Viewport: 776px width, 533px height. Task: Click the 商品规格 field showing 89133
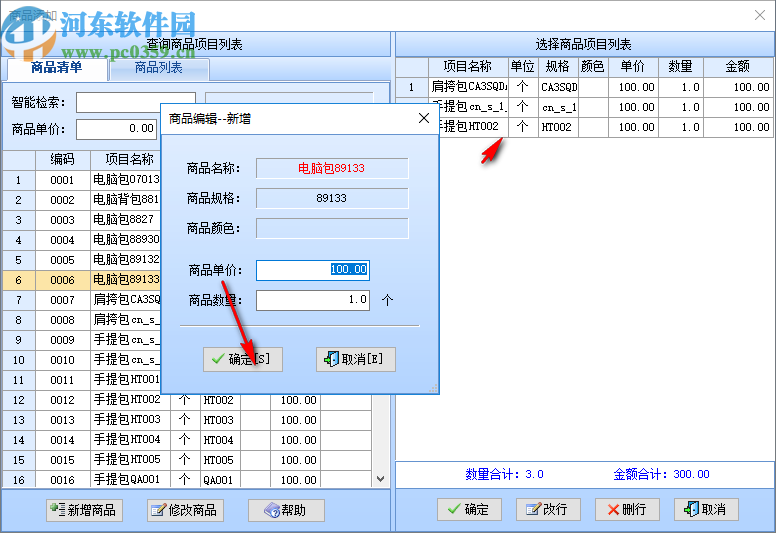click(332, 198)
